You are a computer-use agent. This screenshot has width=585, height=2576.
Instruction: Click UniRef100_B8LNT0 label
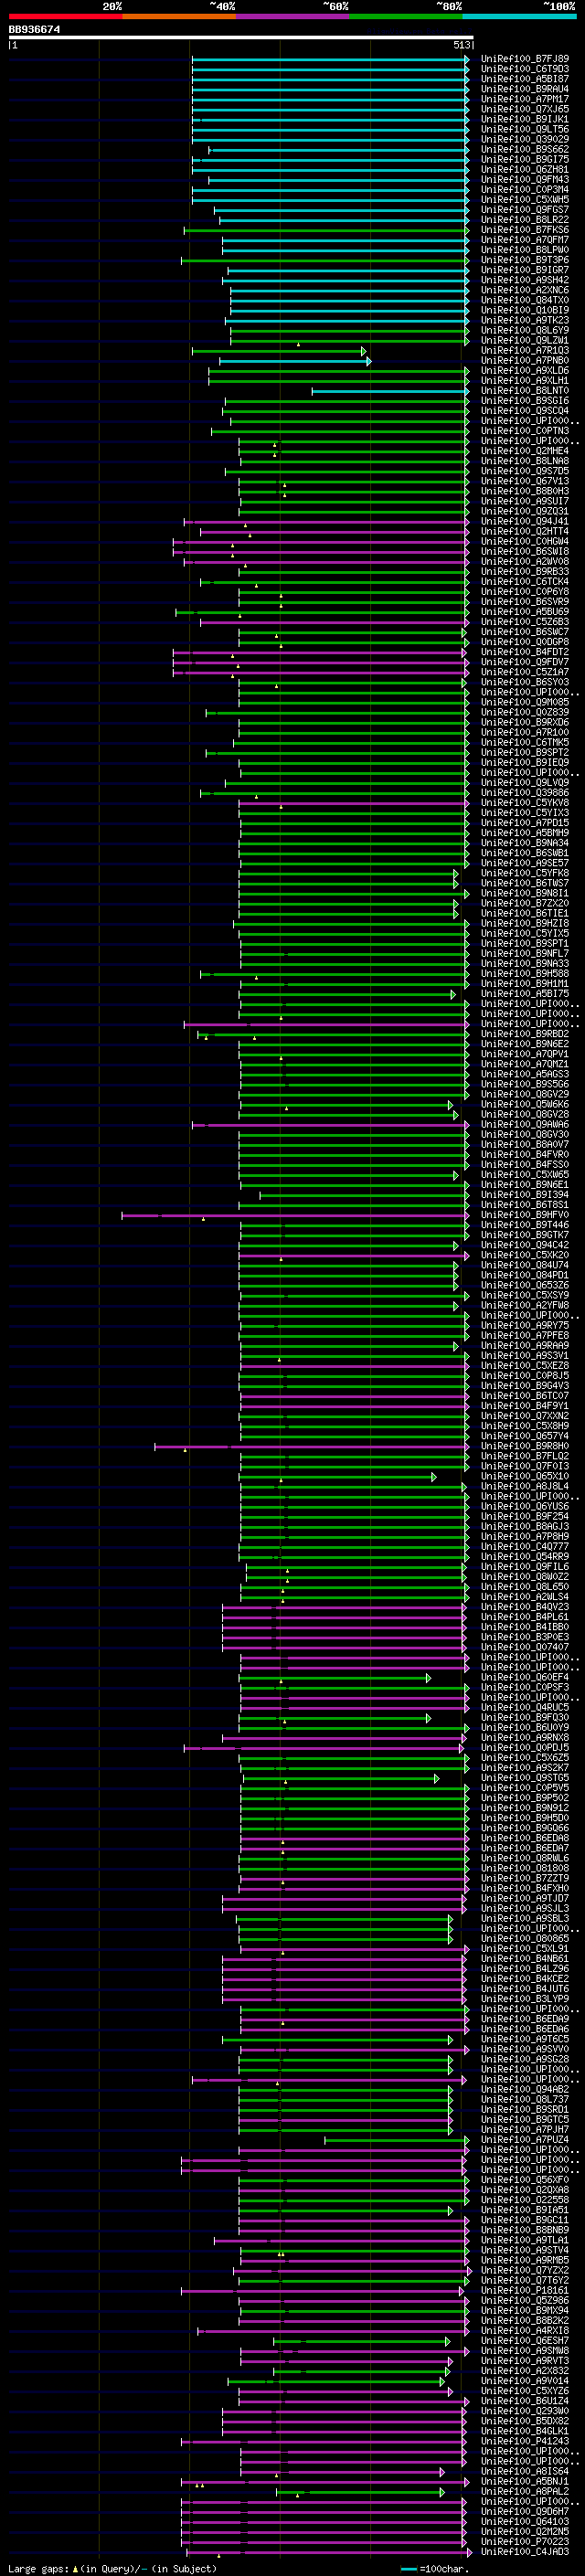525,390
